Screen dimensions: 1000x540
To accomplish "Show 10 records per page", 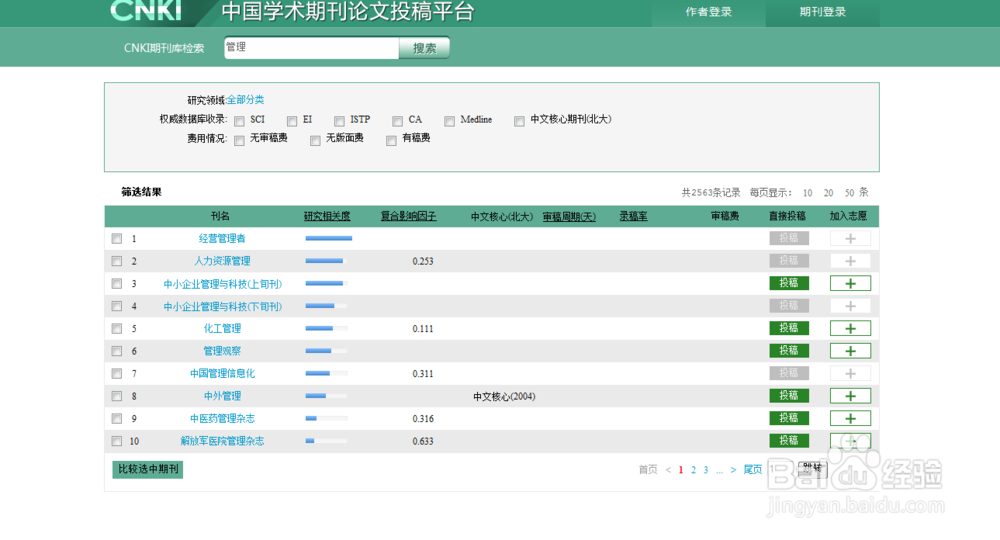I will pyautogui.click(x=807, y=193).
